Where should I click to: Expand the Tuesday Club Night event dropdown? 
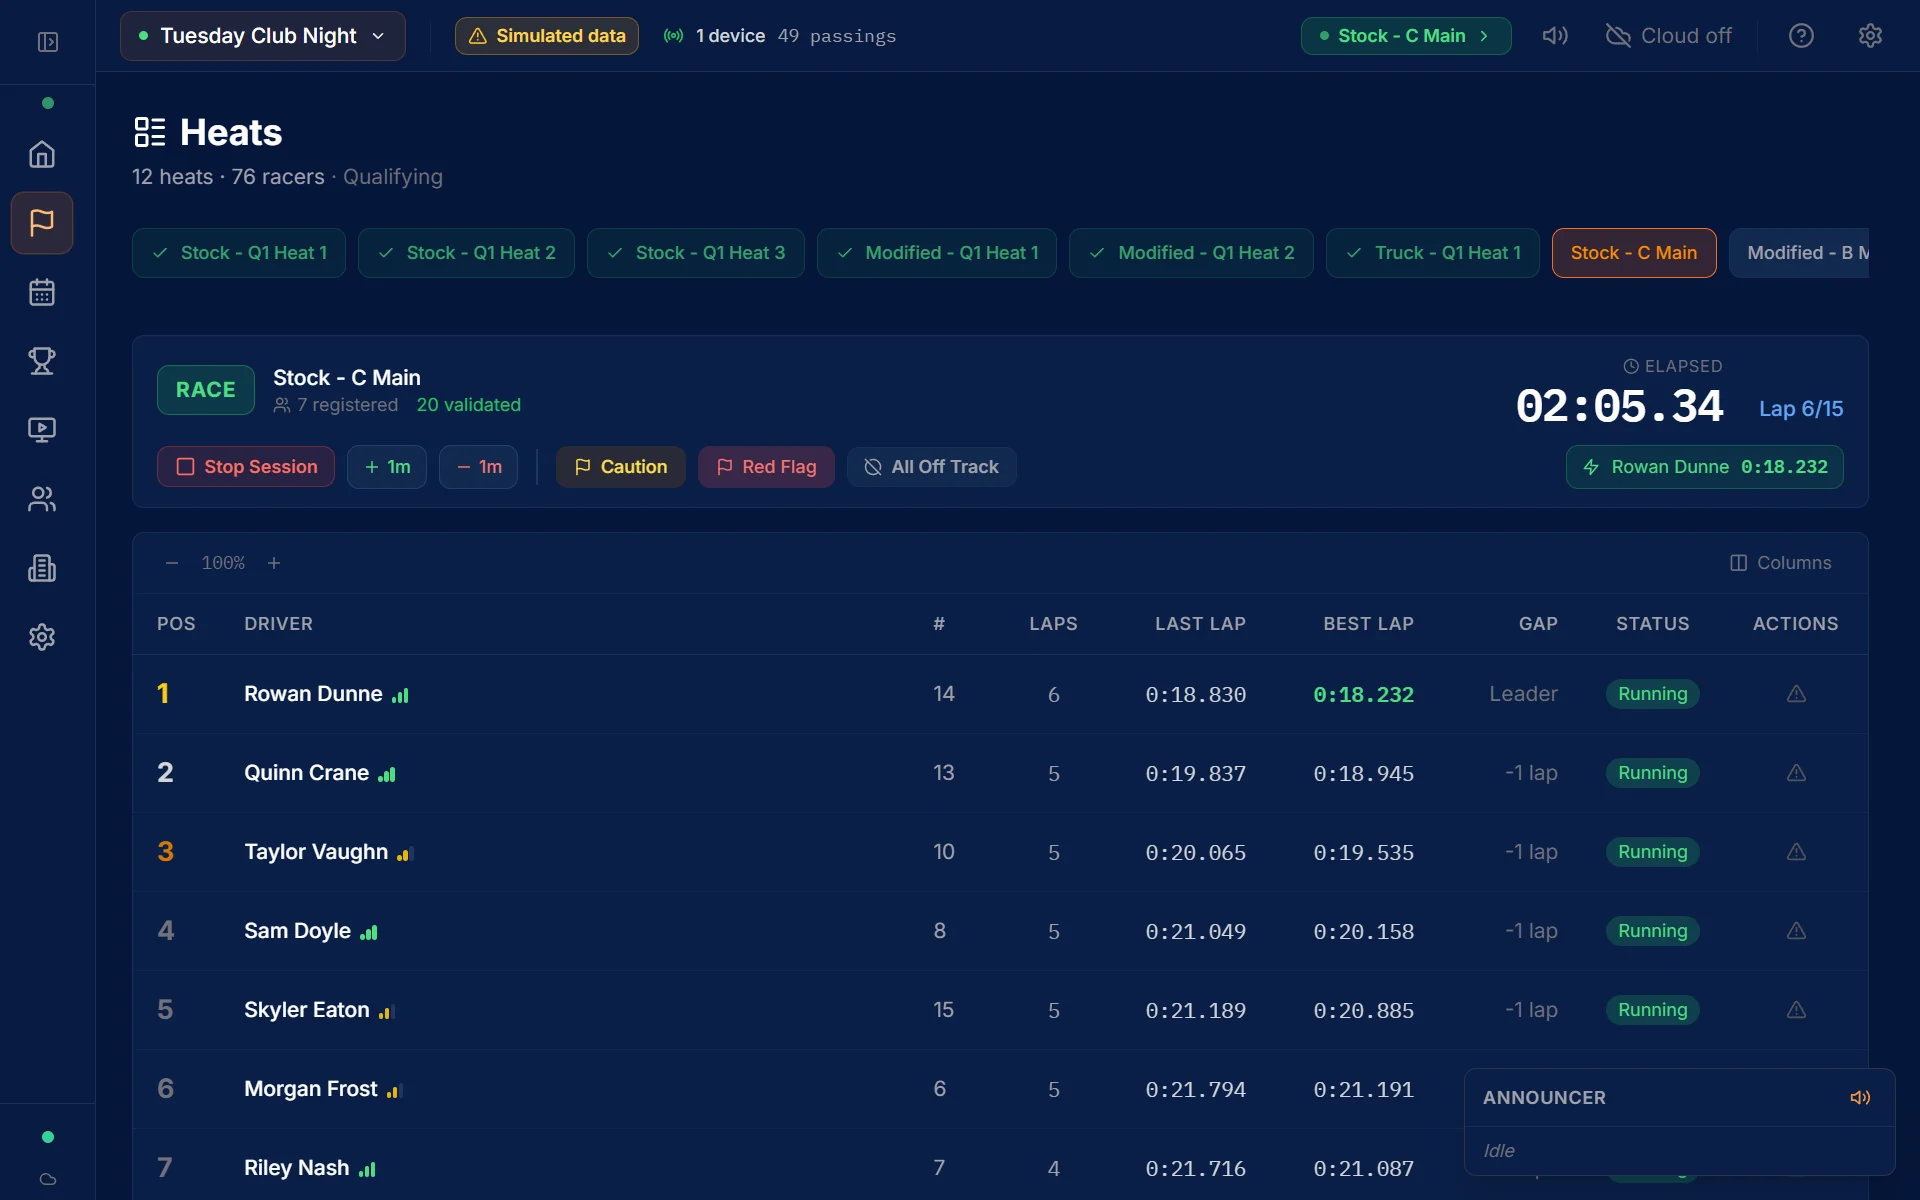[x=263, y=36]
